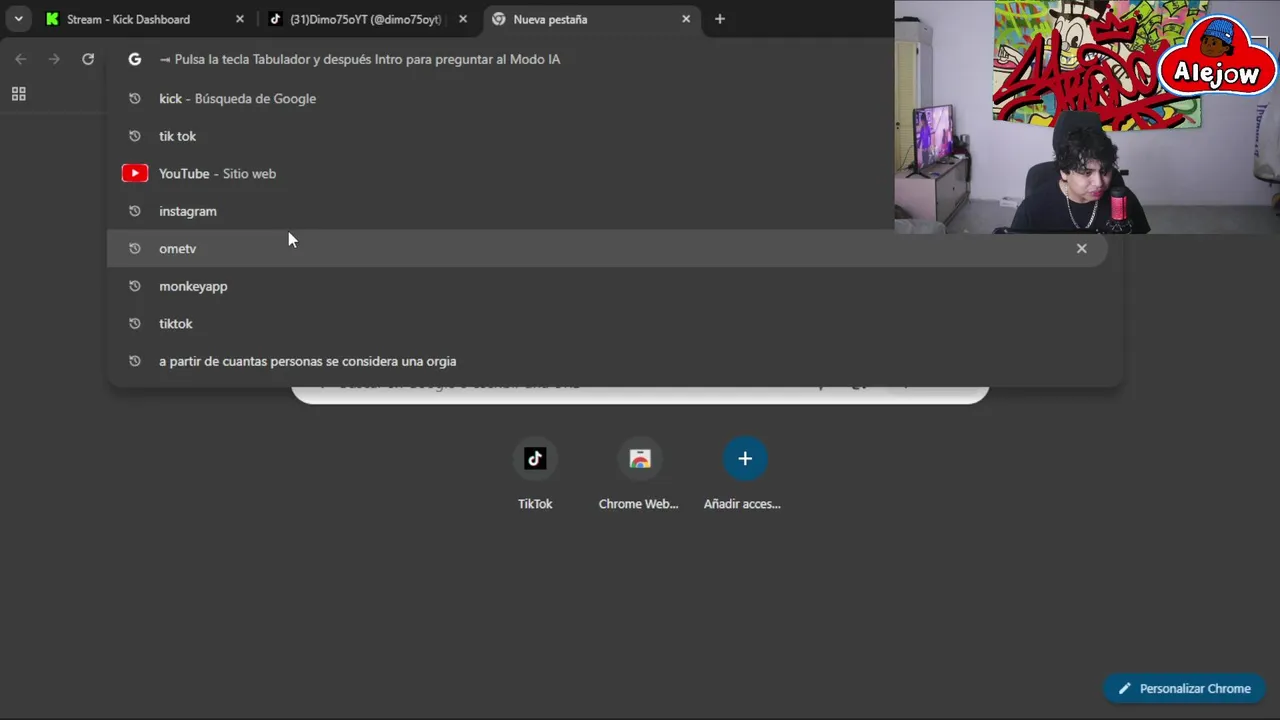The height and width of the screenshot is (720, 1280).
Task: Click Personalizar Chrome button
Action: 1184,688
